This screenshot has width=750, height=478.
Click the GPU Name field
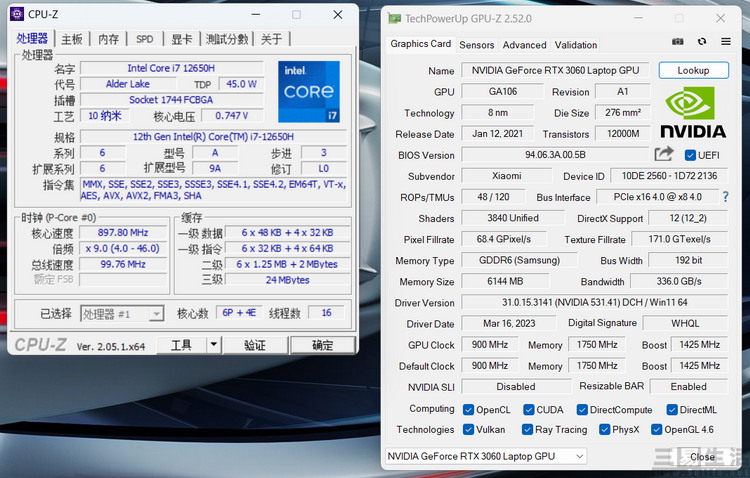tap(555, 70)
